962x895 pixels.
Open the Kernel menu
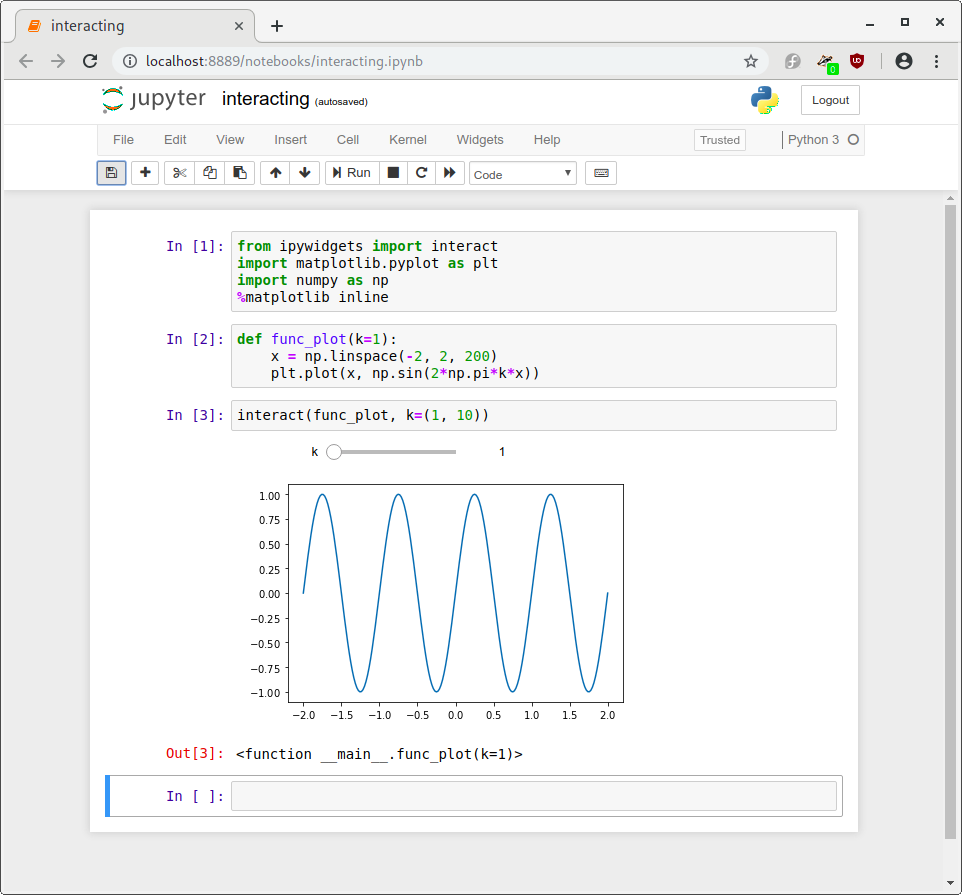click(x=407, y=140)
